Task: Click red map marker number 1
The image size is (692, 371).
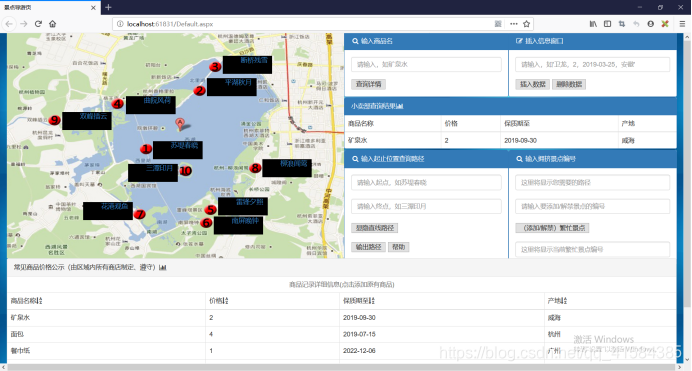Action: click(146, 149)
